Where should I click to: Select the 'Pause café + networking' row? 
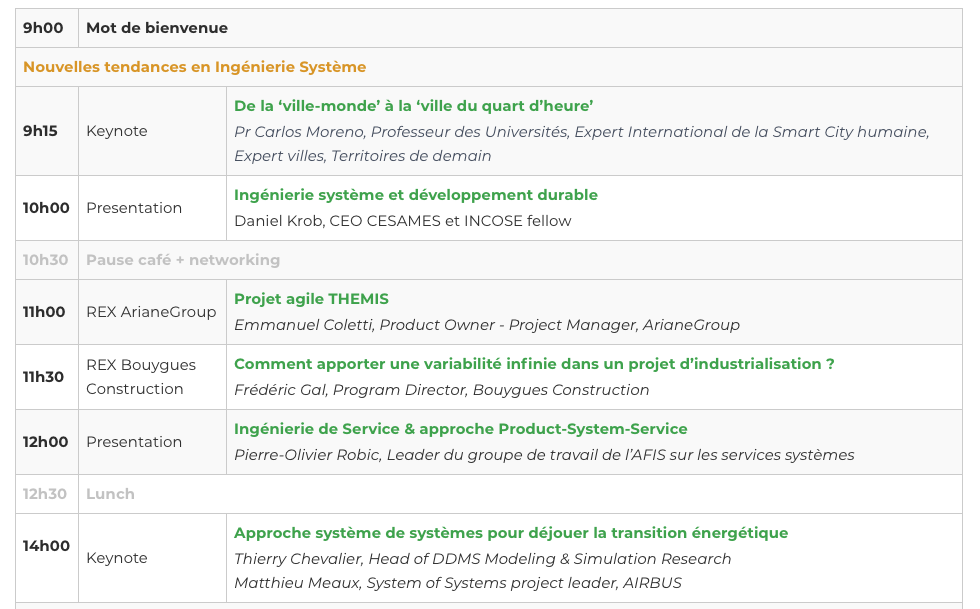pos(183,260)
